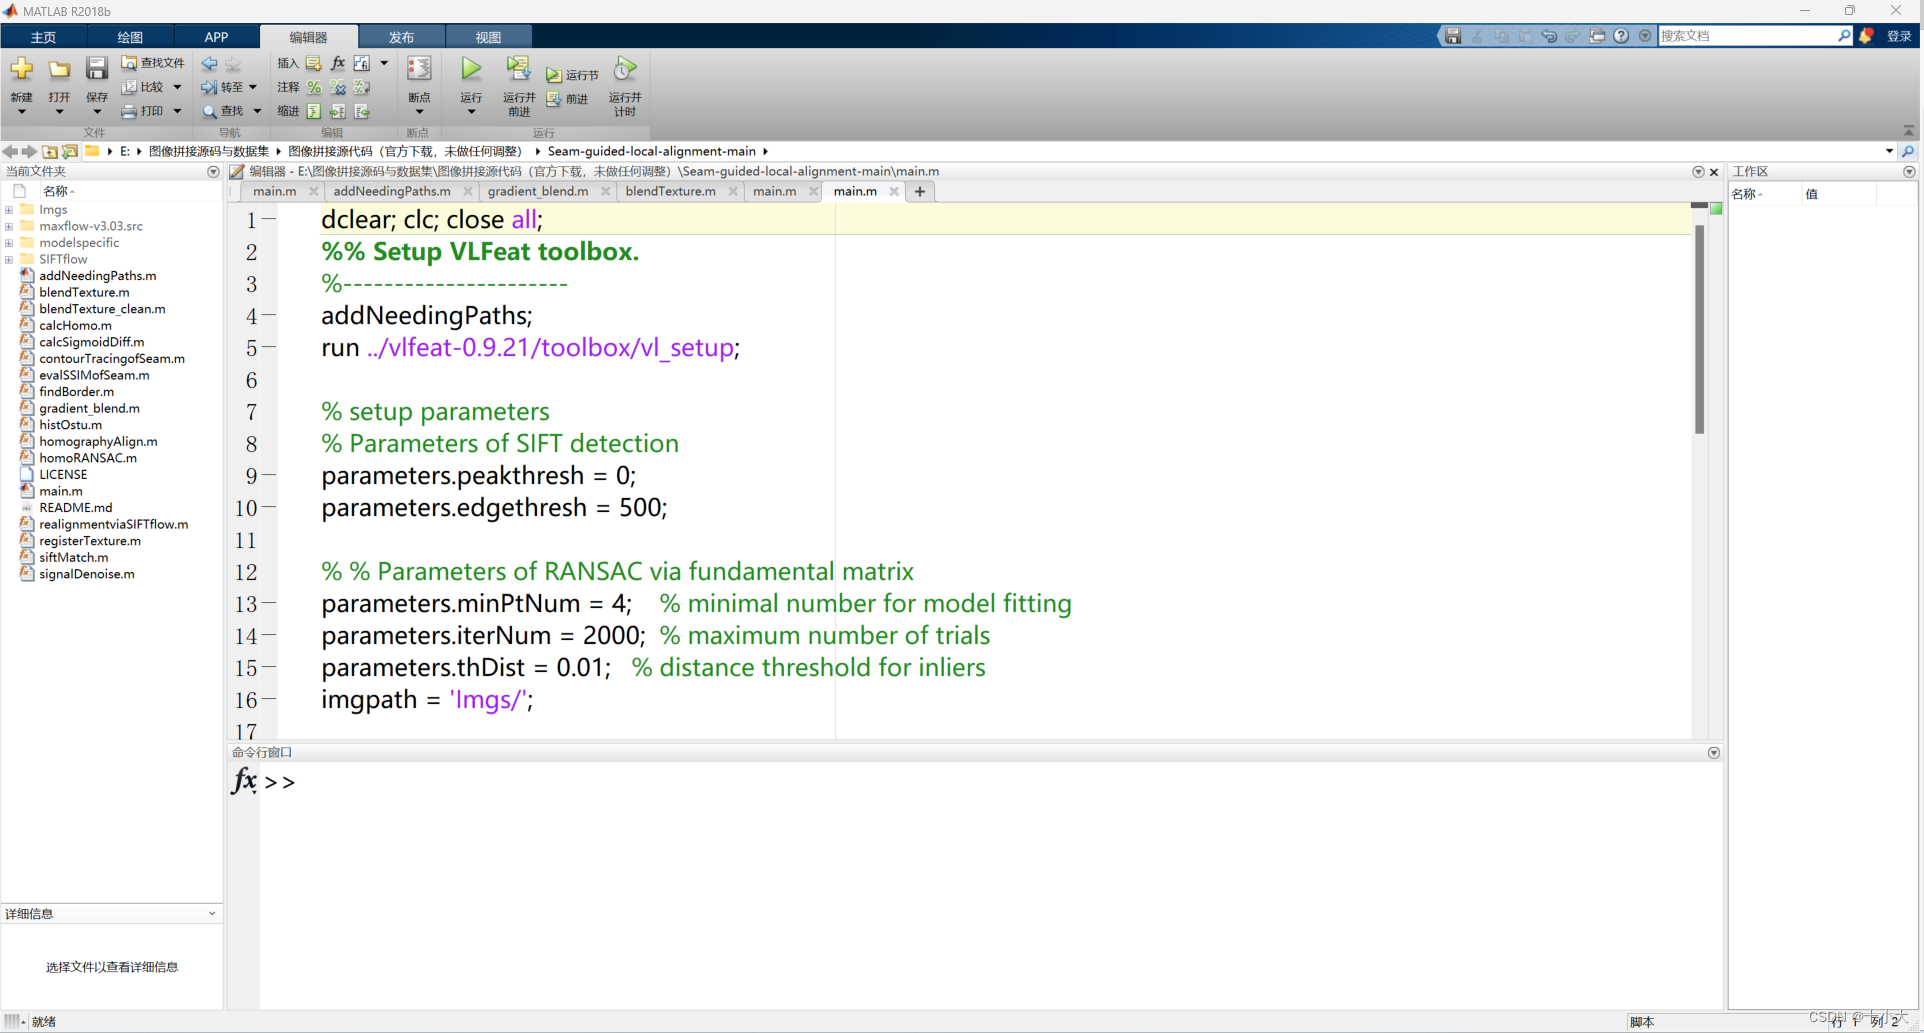
Task: Switch to the 主页 (Home) ribbon tab
Action: [43, 37]
